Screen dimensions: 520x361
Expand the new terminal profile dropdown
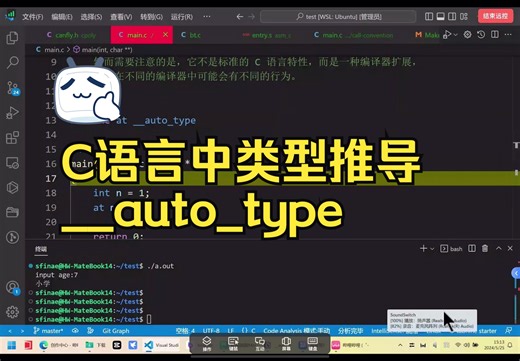(x=432, y=249)
